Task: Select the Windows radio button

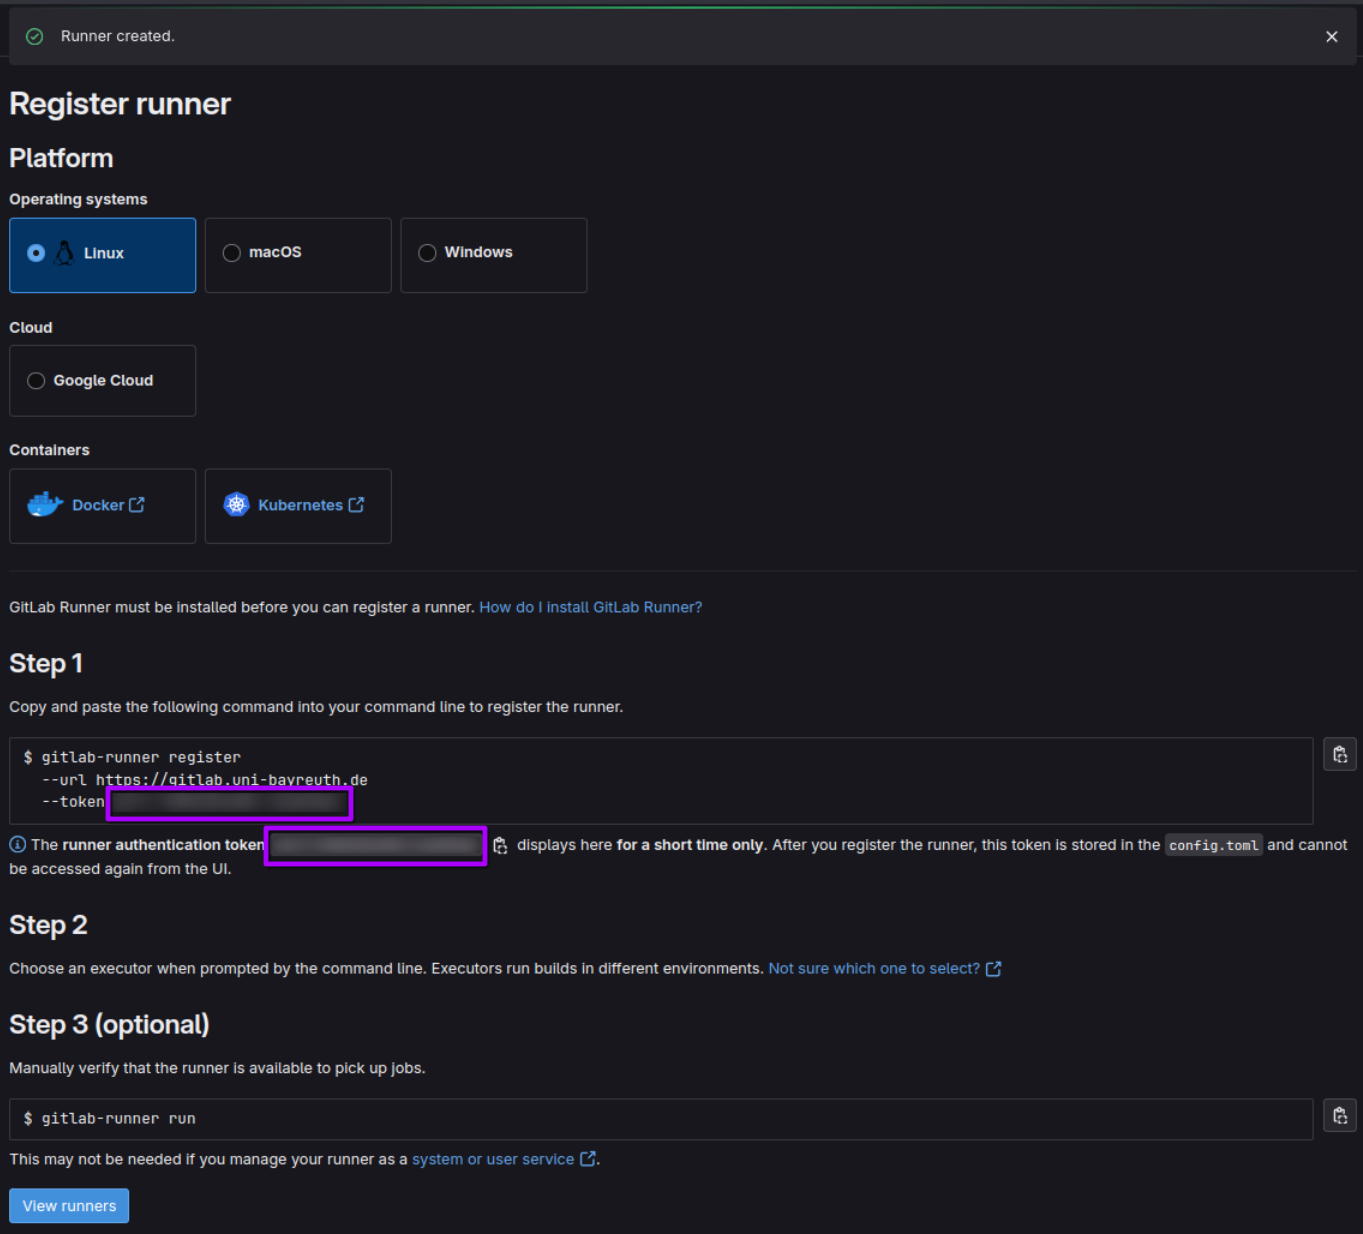Action: pyautogui.click(x=427, y=253)
